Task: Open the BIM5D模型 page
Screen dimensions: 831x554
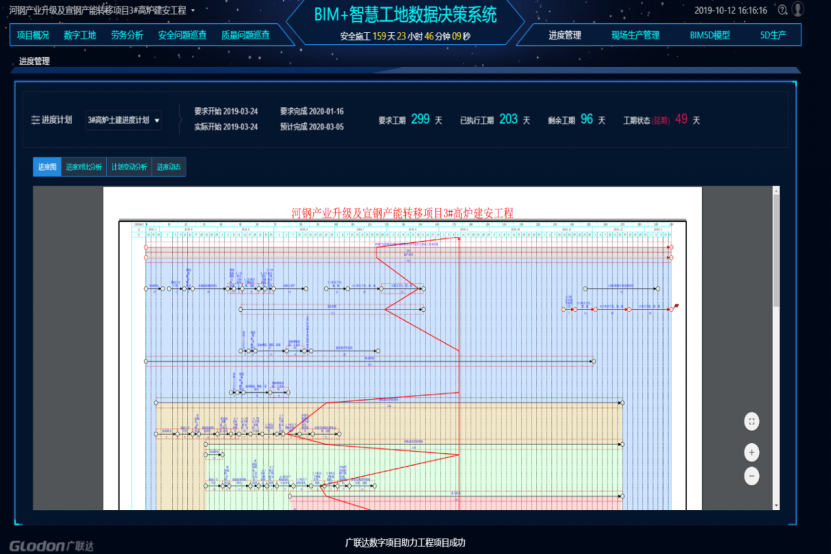Action: pyautogui.click(x=710, y=35)
